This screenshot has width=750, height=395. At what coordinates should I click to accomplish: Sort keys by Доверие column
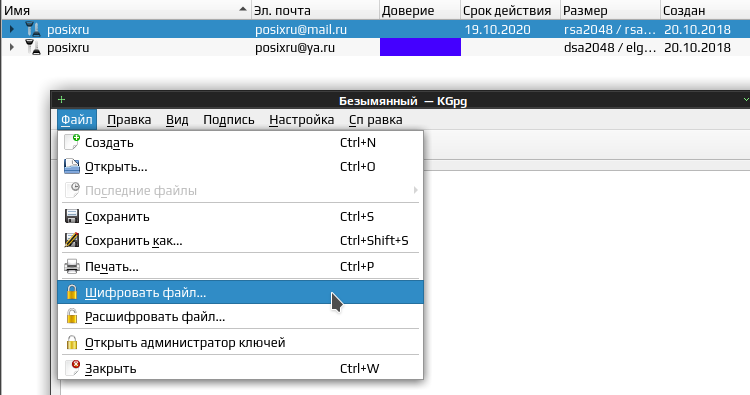click(x=419, y=11)
